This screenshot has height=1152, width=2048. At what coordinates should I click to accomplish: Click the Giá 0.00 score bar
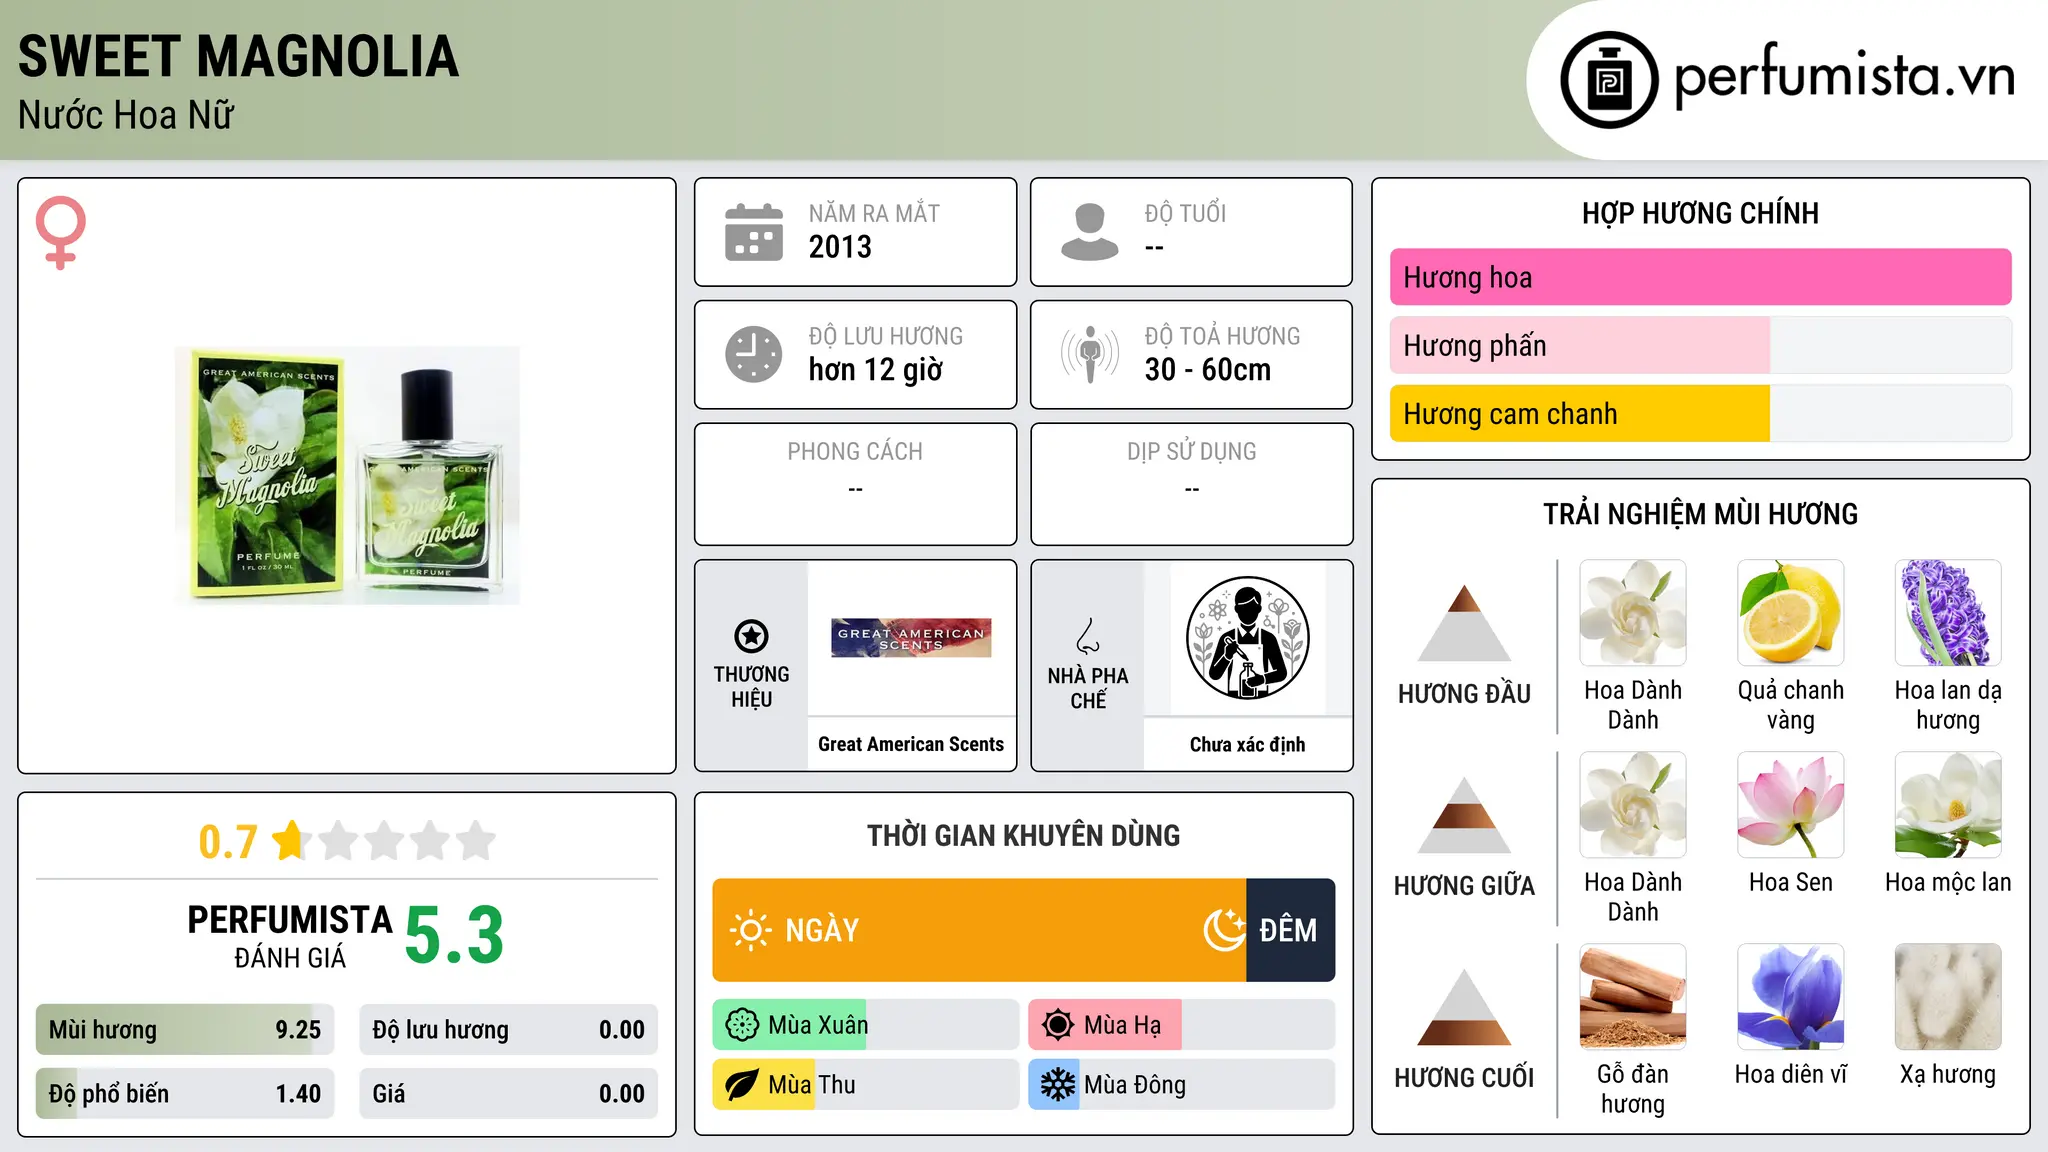coord(508,1094)
